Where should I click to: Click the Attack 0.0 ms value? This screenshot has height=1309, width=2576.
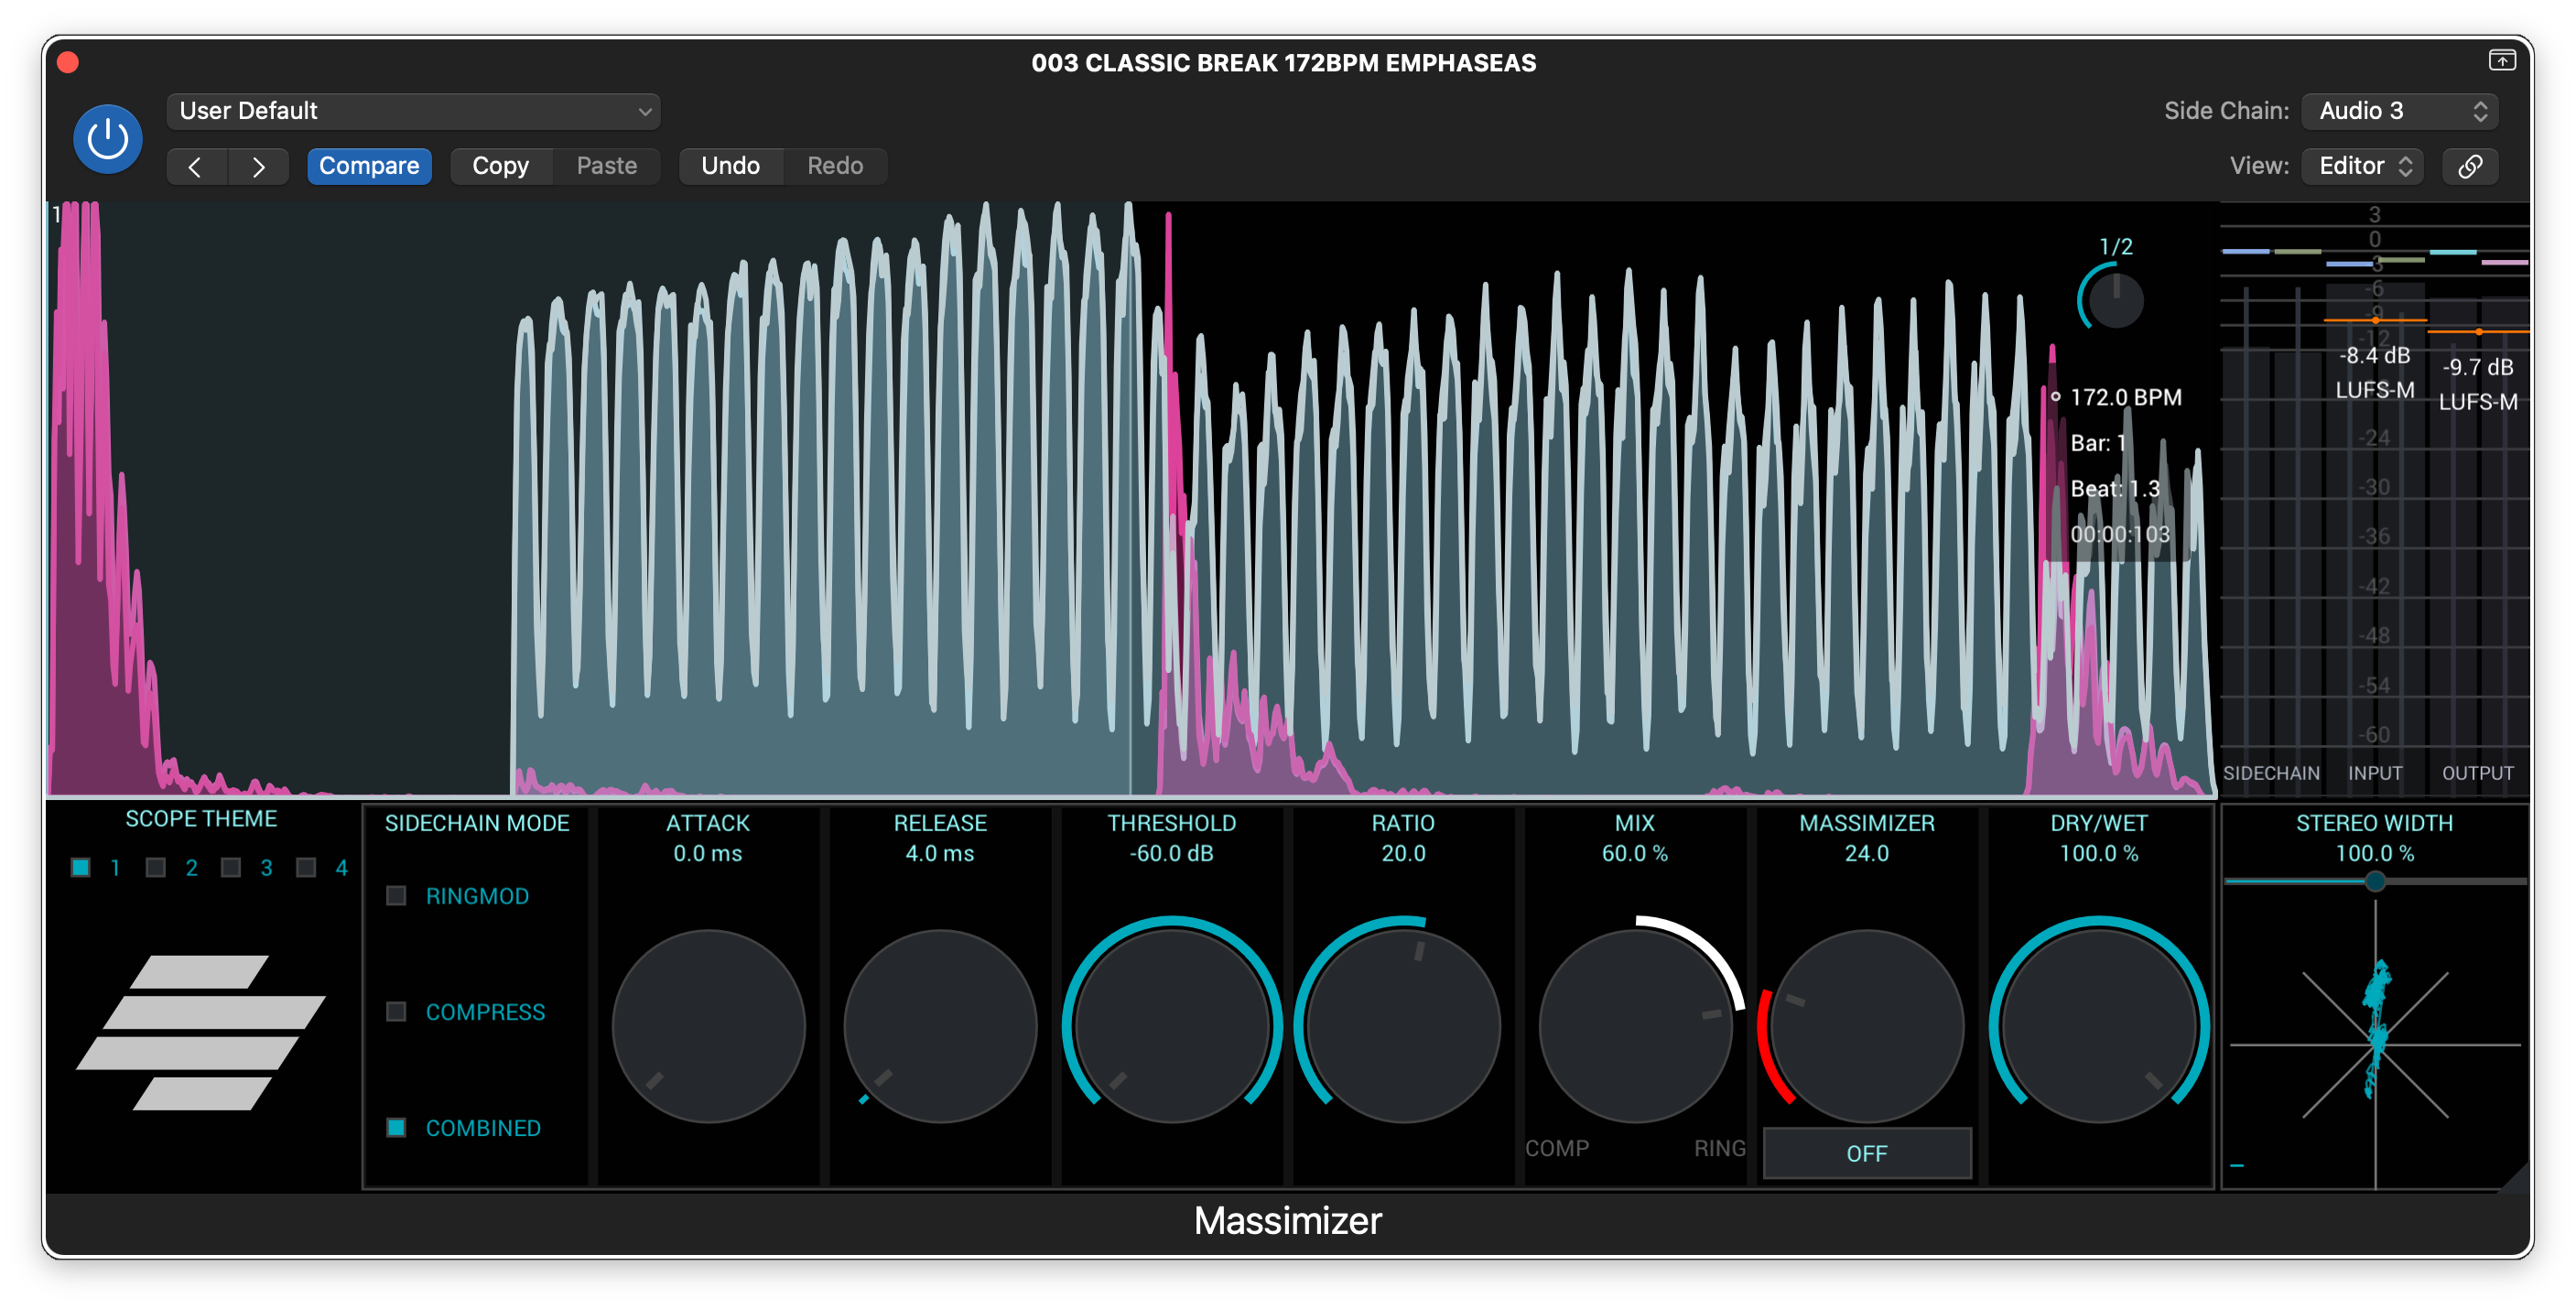(708, 853)
